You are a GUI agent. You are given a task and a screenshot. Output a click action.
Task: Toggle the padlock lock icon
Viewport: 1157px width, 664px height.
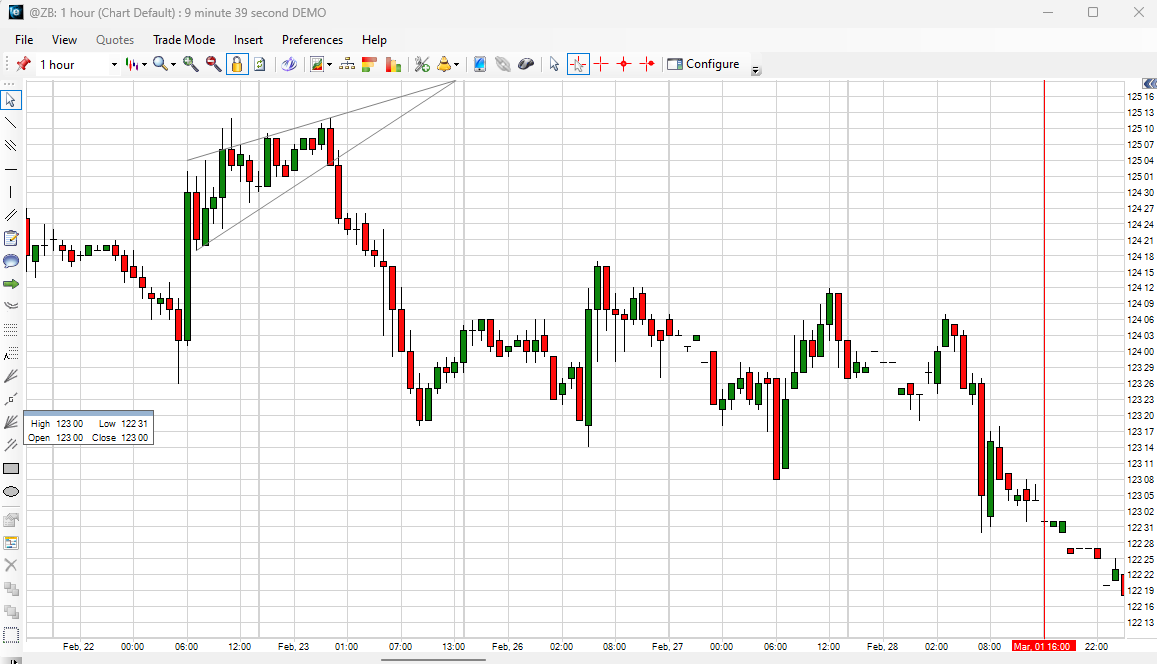(x=237, y=64)
